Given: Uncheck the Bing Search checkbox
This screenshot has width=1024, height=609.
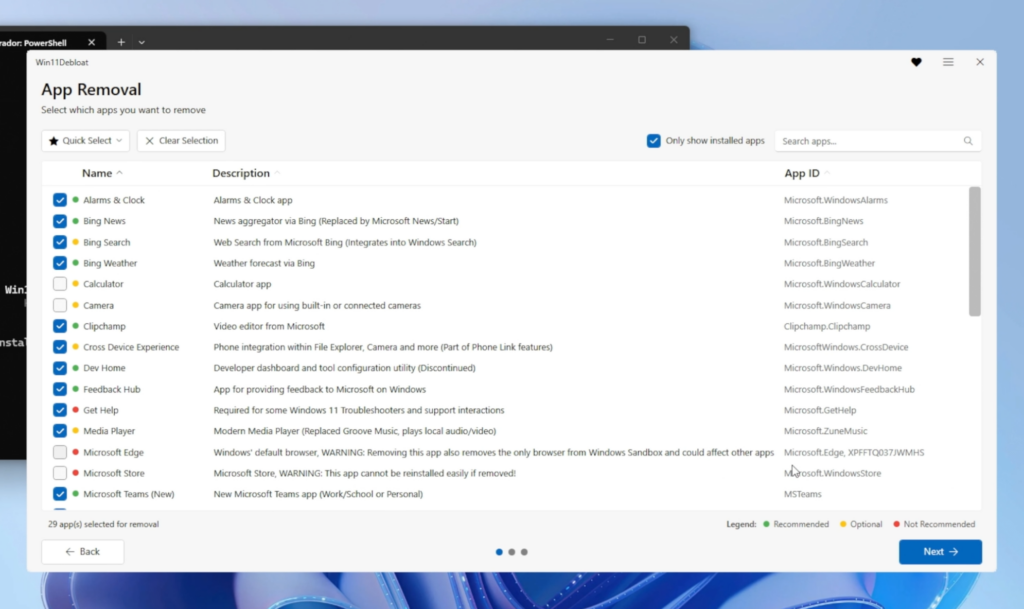Looking at the screenshot, I should (59, 242).
